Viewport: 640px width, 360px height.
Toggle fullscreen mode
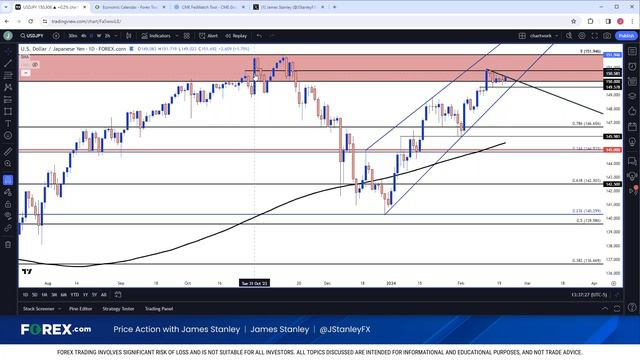pyautogui.click(x=595, y=36)
